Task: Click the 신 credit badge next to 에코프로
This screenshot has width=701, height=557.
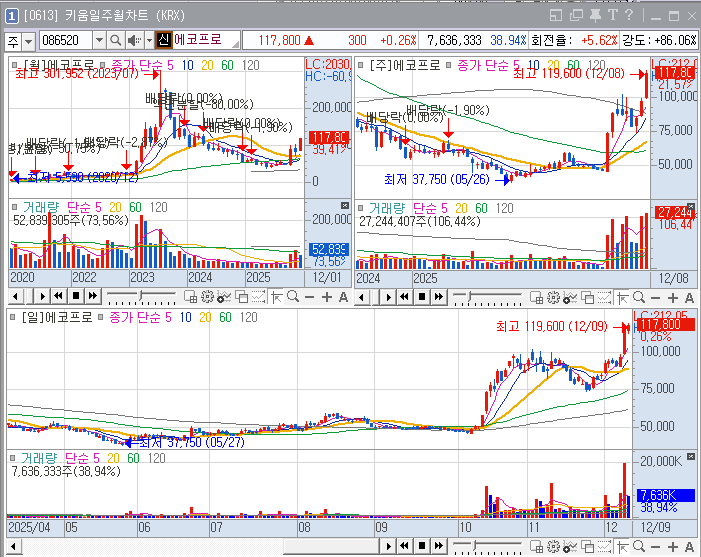Action: coord(164,40)
